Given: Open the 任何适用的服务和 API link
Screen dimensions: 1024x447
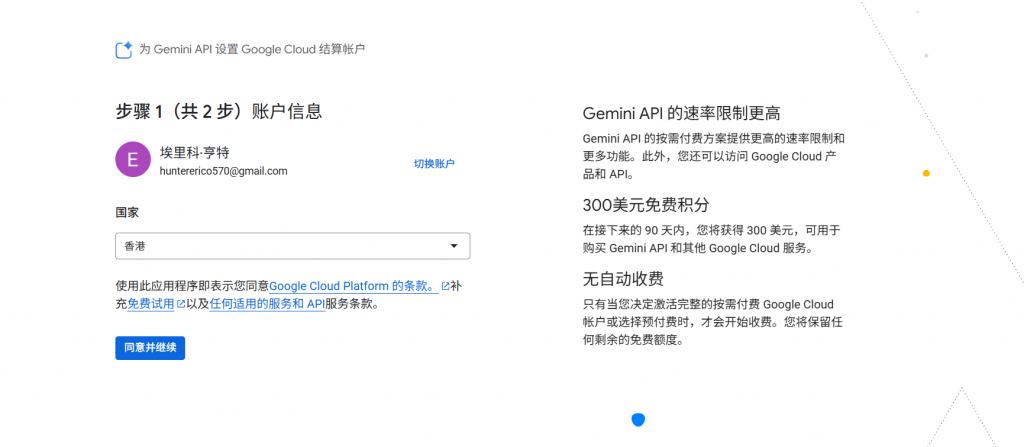Looking at the screenshot, I should 267,304.
